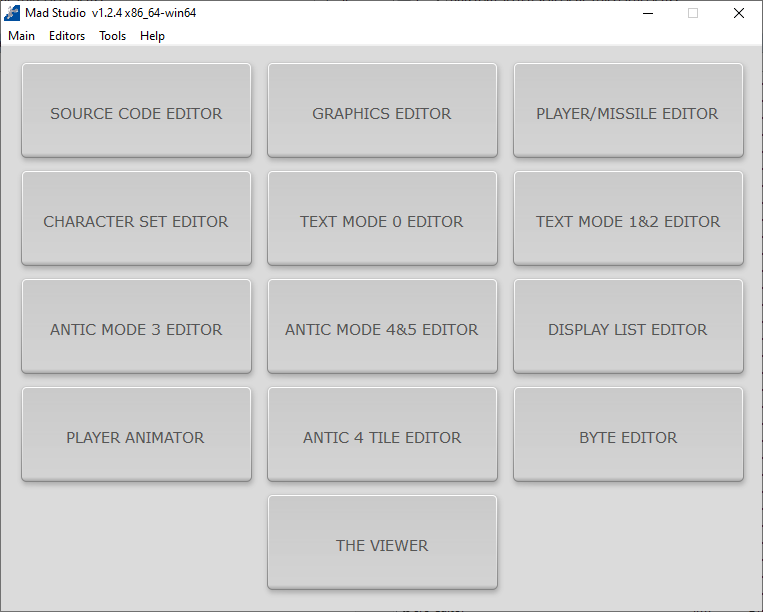The image size is (763, 612).
Task: Open the Main menu
Action: point(21,36)
